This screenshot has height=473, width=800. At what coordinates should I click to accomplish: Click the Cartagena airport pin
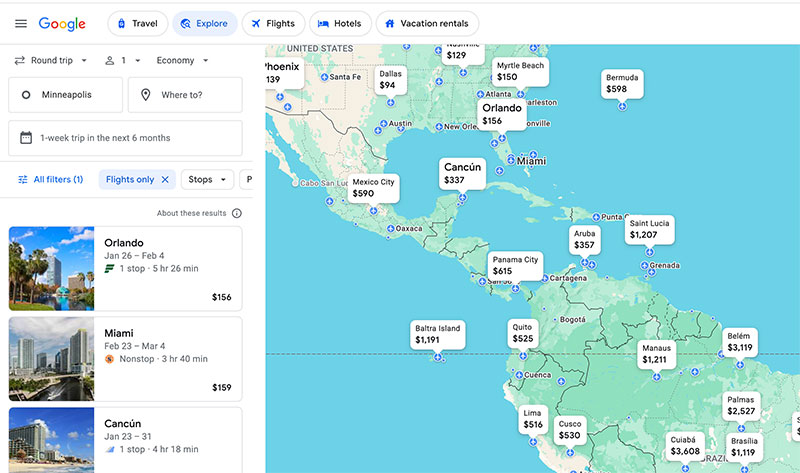coord(545,278)
